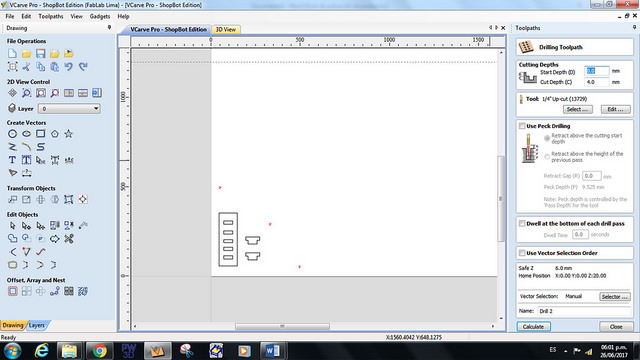Create a new file with the blank page icon
640x360 pixels.
pyautogui.click(x=12, y=53)
